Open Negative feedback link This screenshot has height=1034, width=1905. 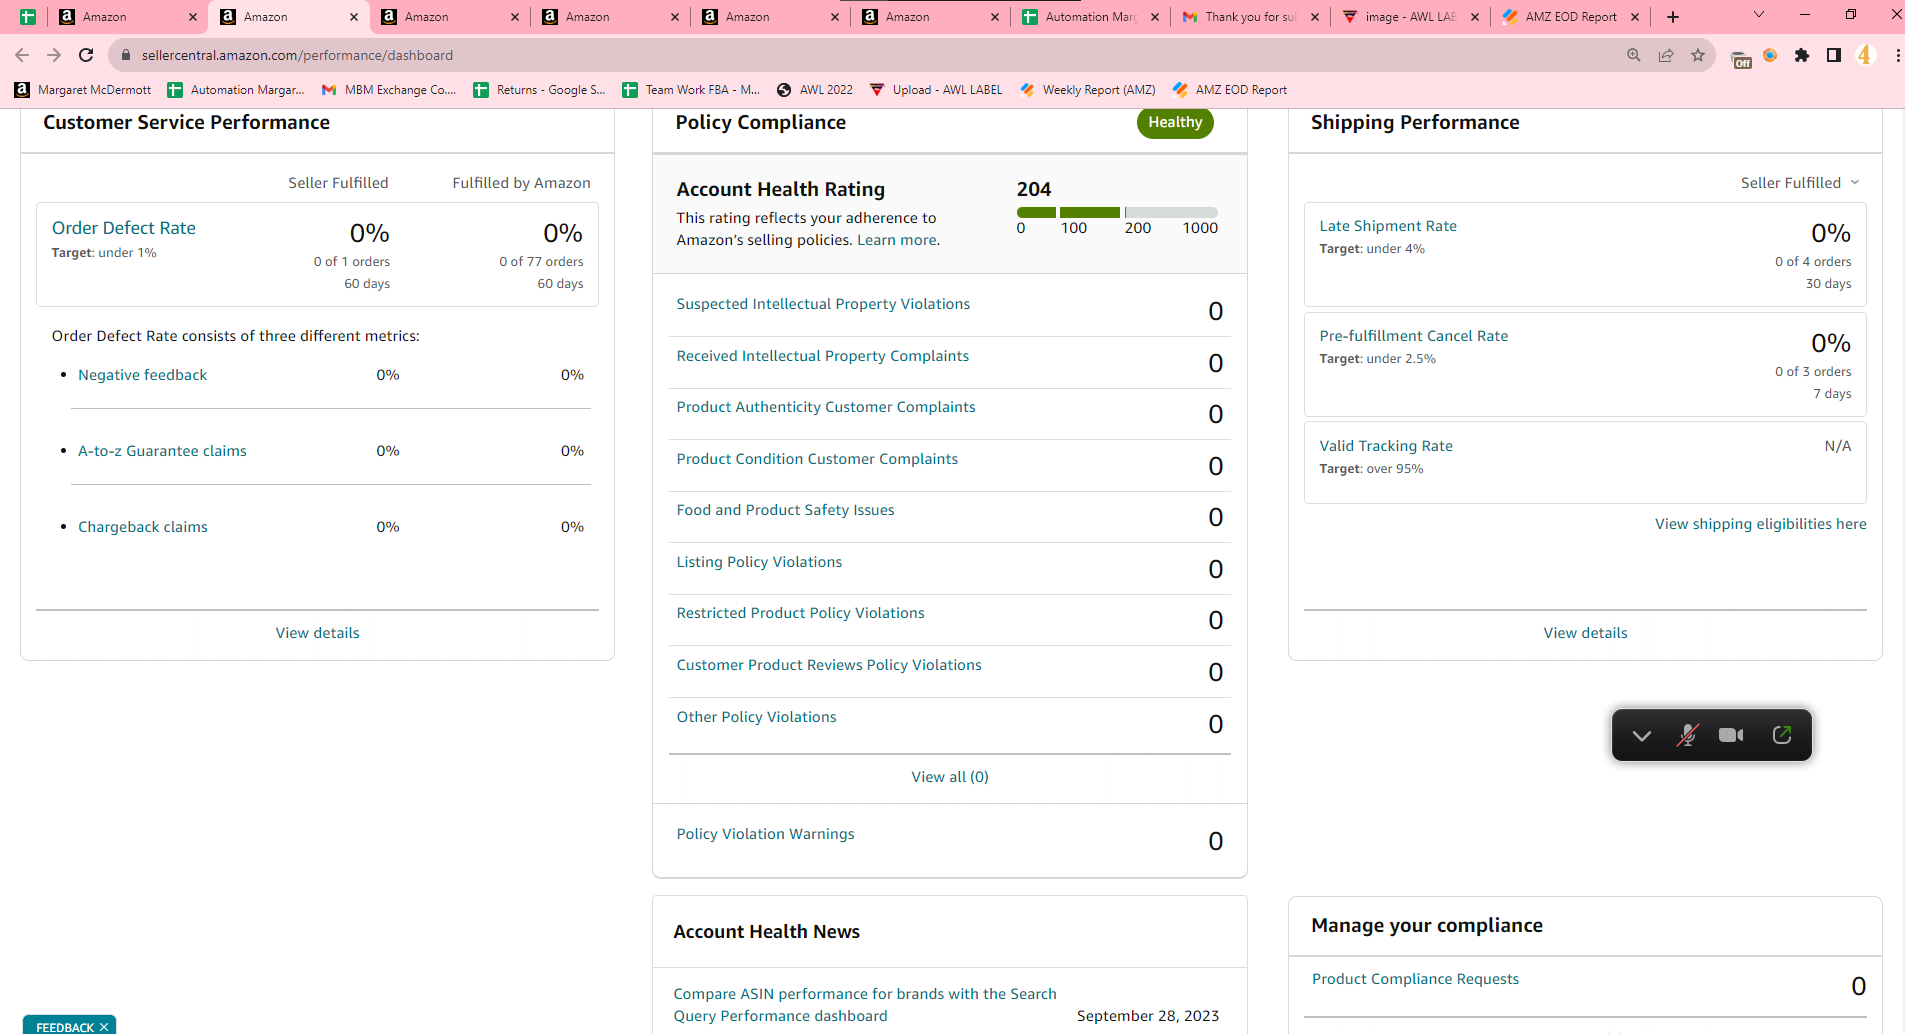pos(143,375)
